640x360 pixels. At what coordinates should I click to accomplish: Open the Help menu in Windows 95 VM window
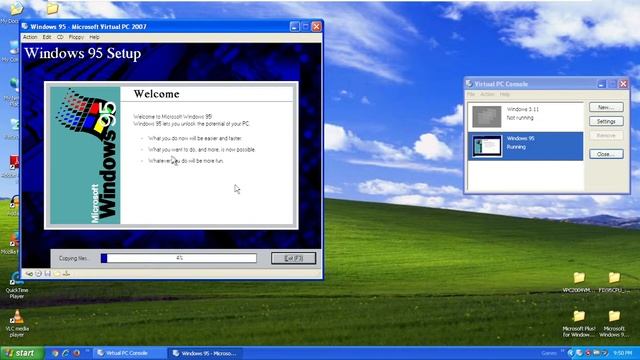(x=94, y=37)
